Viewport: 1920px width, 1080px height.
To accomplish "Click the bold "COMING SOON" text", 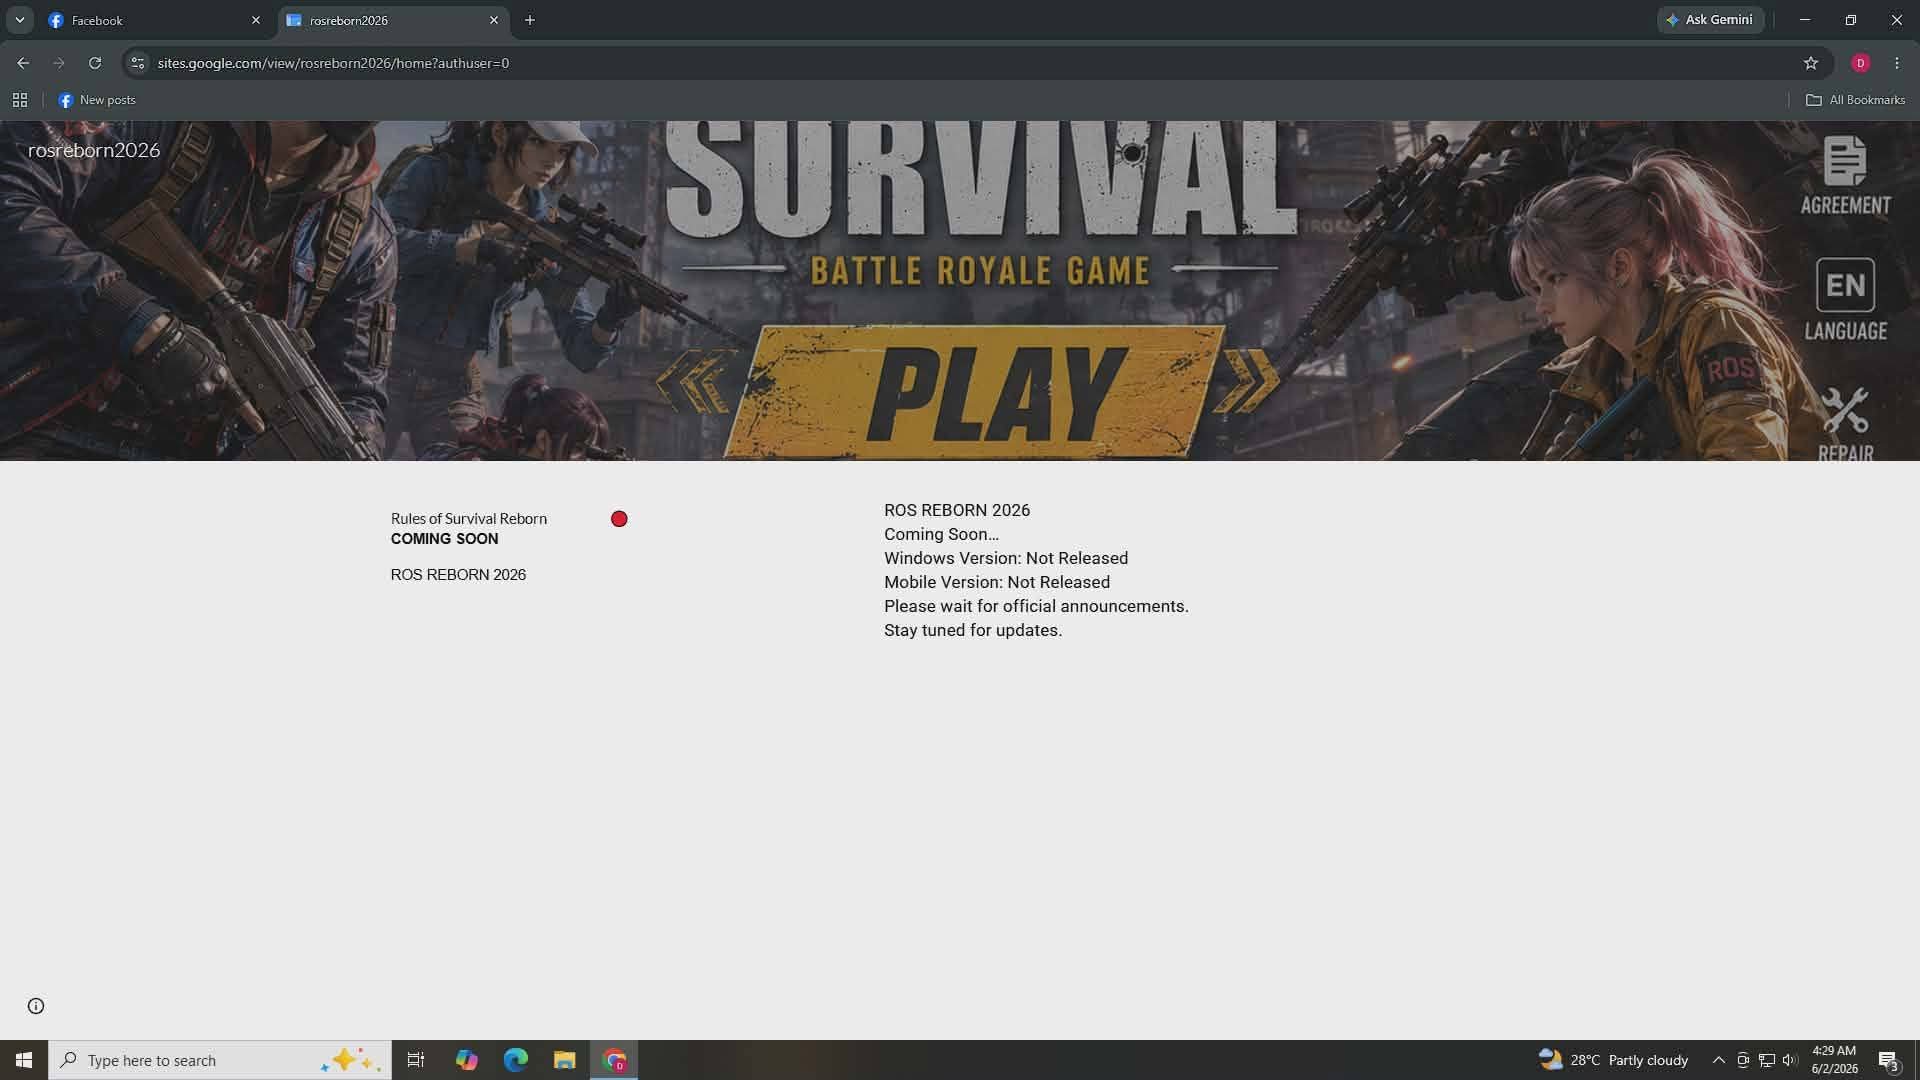I will pos(444,539).
